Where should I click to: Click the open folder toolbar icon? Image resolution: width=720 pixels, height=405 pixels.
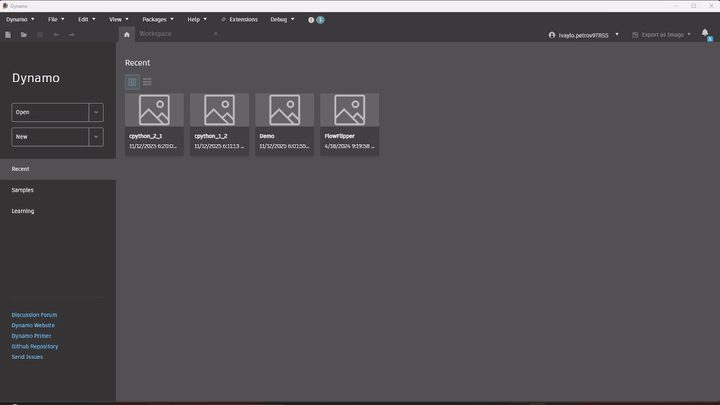point(24,35)
